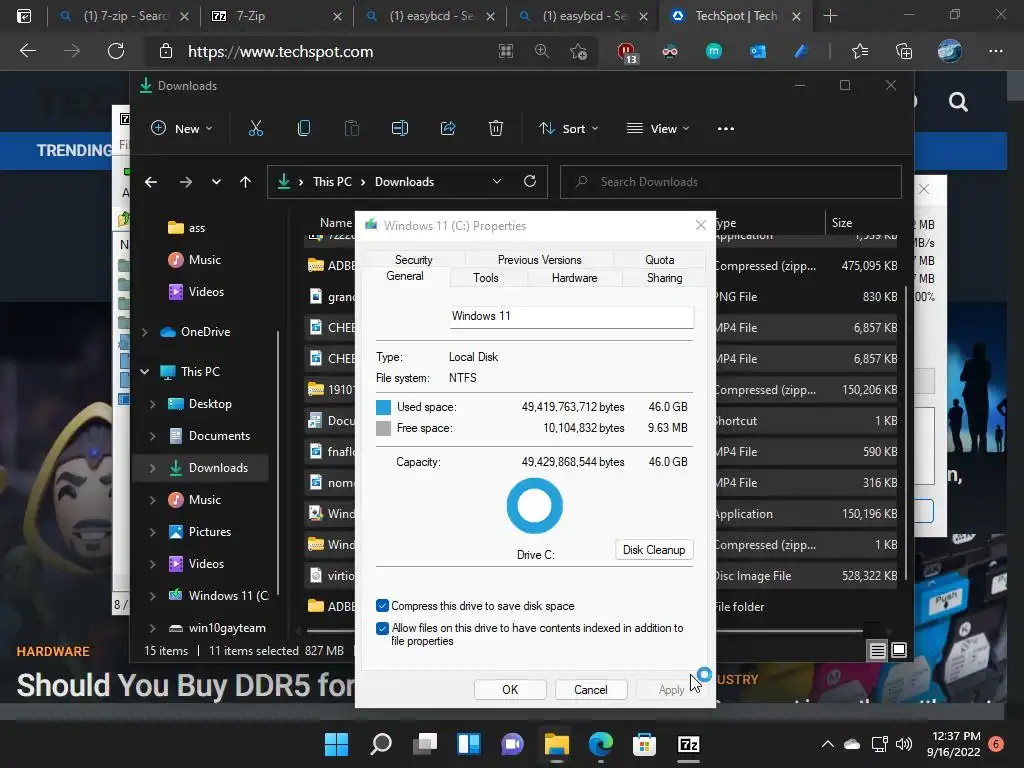Switch to Previous Versions tab

coord(539,260)
